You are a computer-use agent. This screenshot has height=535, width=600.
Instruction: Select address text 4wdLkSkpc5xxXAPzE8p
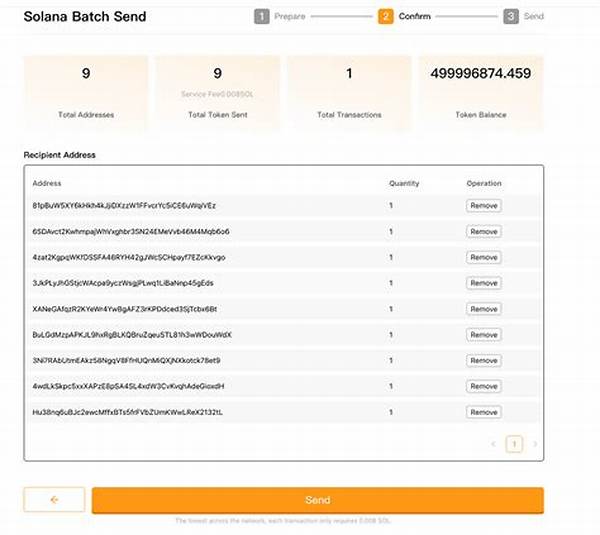(128, 386)
